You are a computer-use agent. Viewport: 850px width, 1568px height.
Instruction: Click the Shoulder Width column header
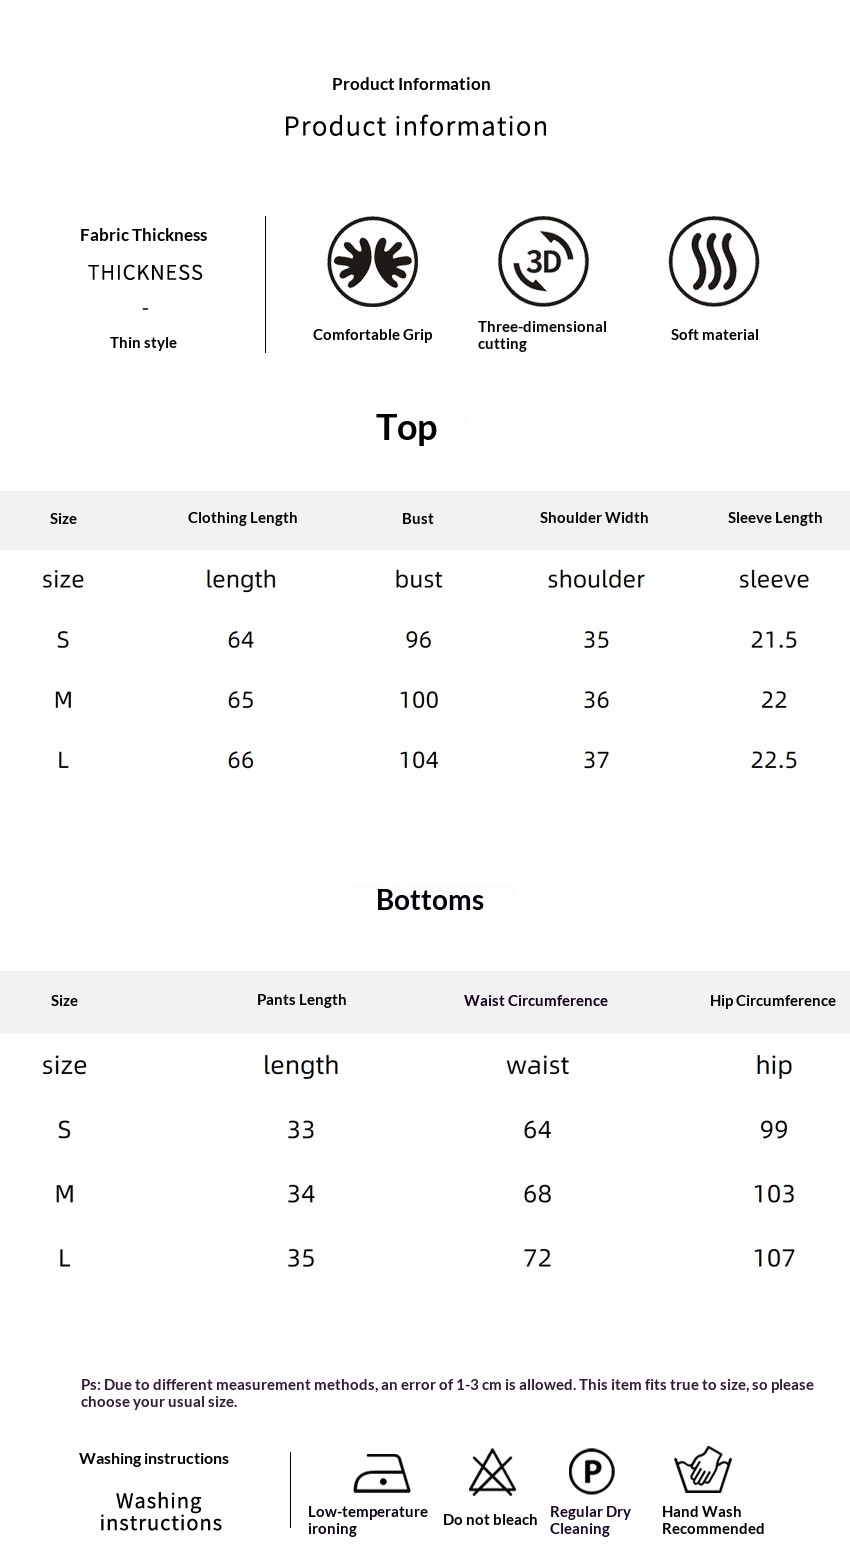pos(594,518)
